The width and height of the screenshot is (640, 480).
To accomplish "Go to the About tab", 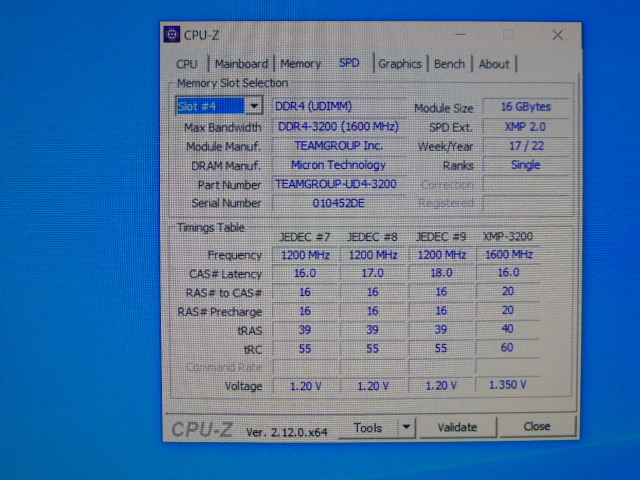I will 494,64.
